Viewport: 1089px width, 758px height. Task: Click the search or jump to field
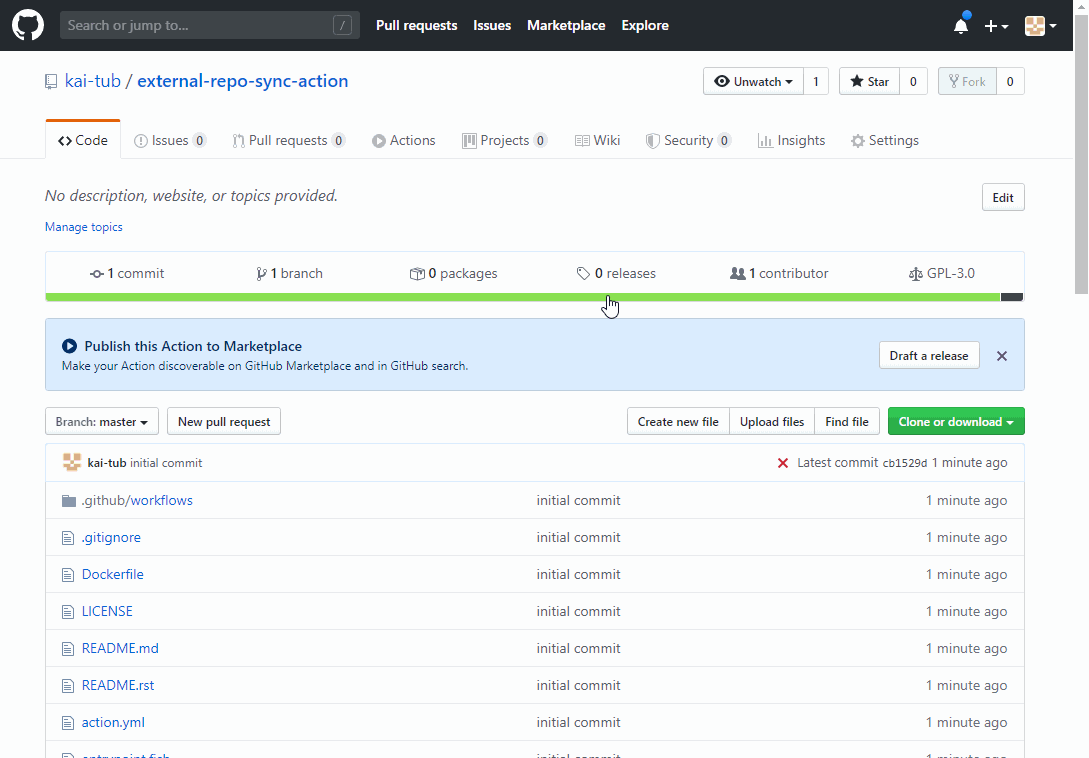click(209, 25)
